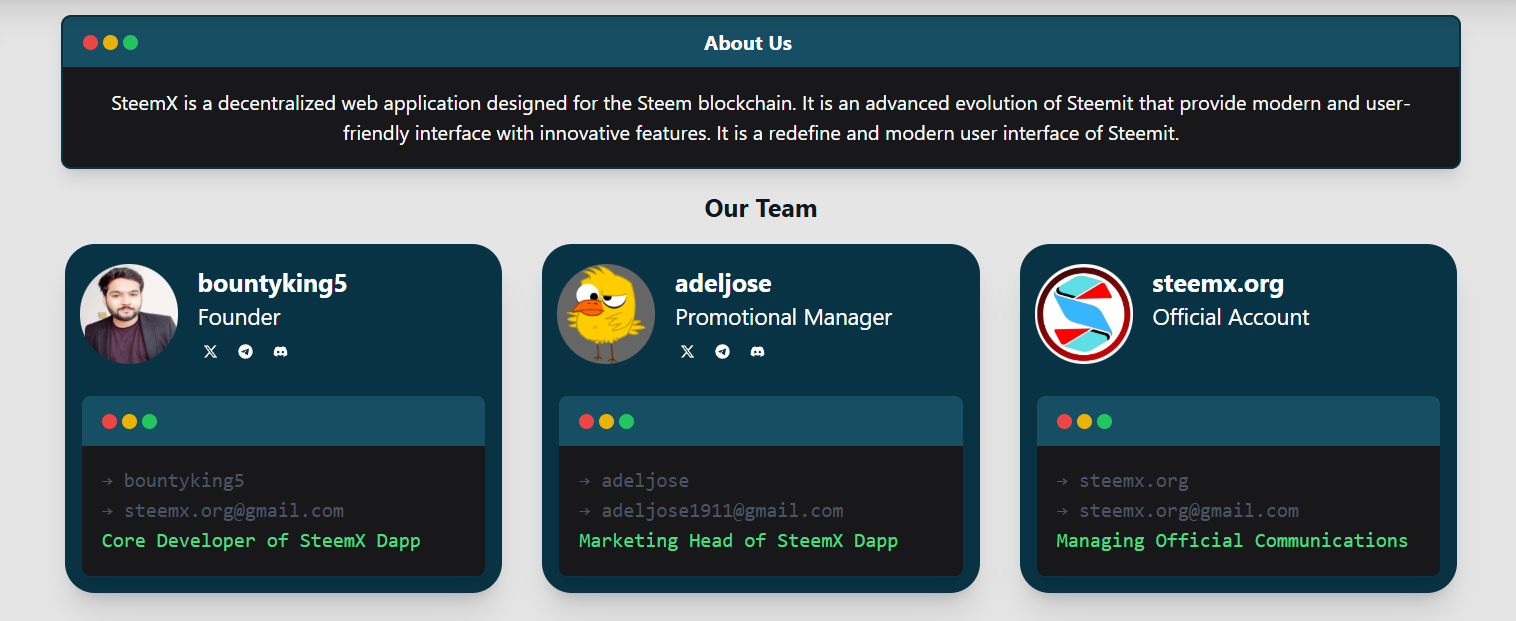Click red dot in steemx.org terminal card
Image resolution: width=1516 pixels, height=621 pixels.
(1064, 421)
